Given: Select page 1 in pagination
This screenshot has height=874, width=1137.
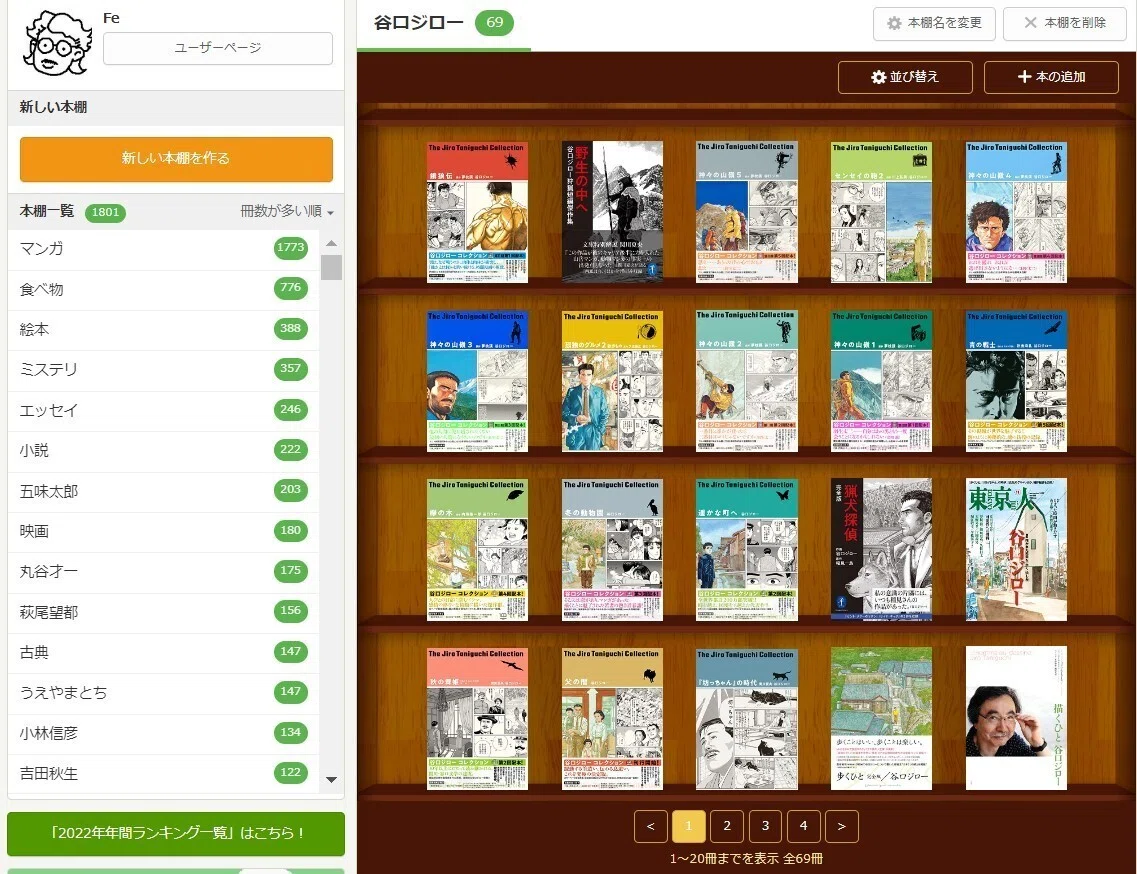Looking at the screenshot, I should pyautogui.click(x=689, y=826).
